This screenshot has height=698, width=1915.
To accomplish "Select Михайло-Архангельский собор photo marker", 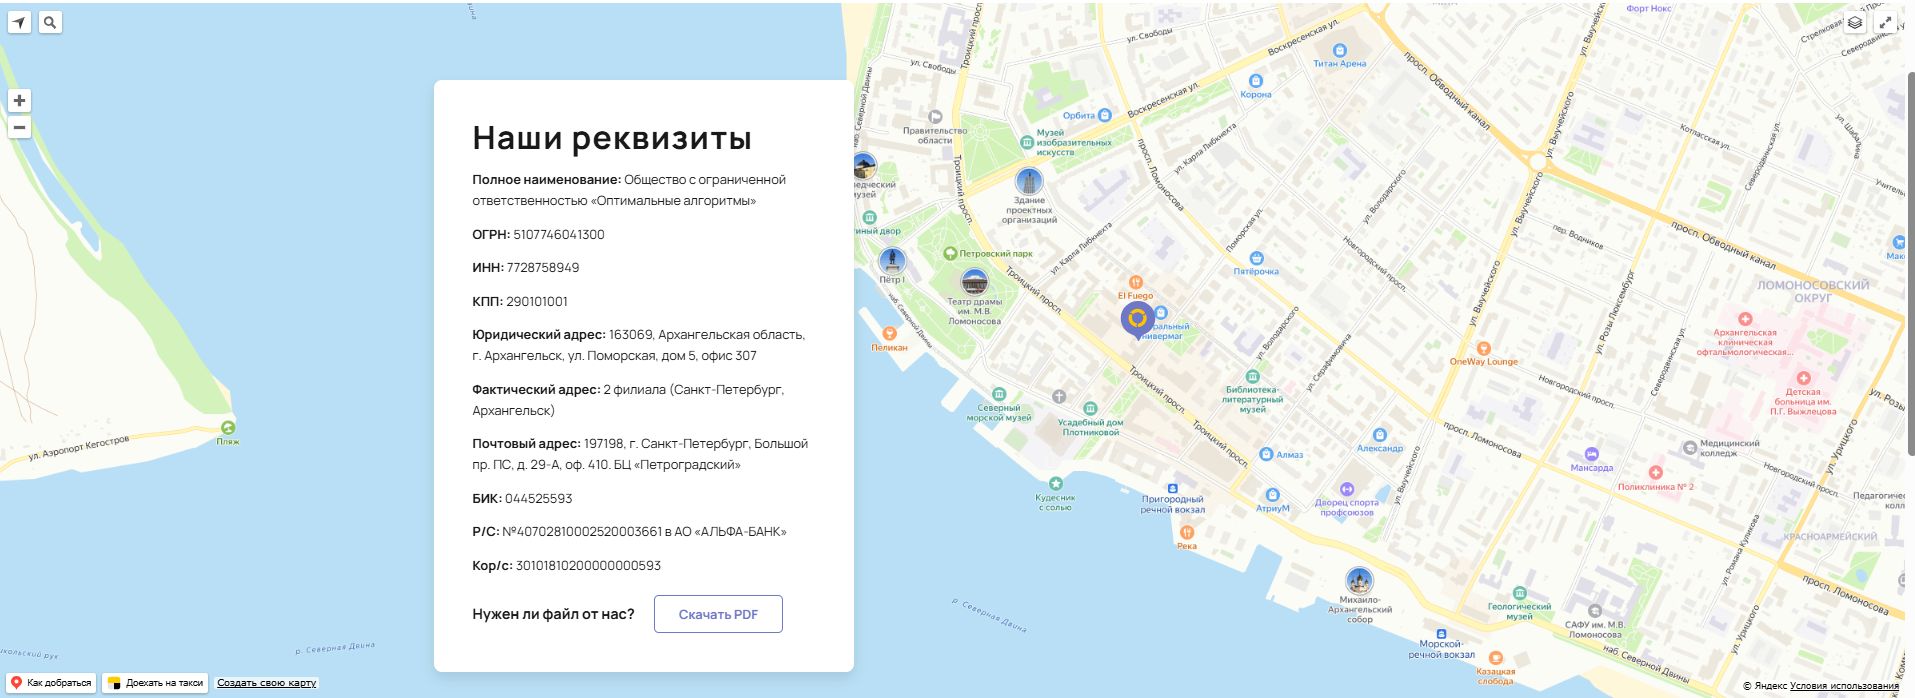I will pyautogui.click(x=1358, y=580).
